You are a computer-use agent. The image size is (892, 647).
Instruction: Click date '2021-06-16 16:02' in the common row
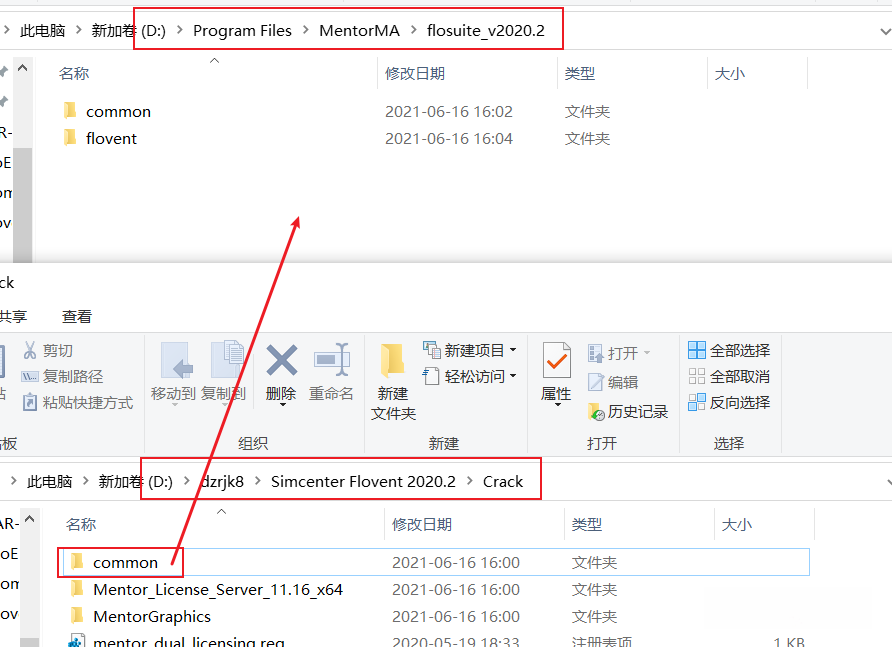[x=449, y=112]
